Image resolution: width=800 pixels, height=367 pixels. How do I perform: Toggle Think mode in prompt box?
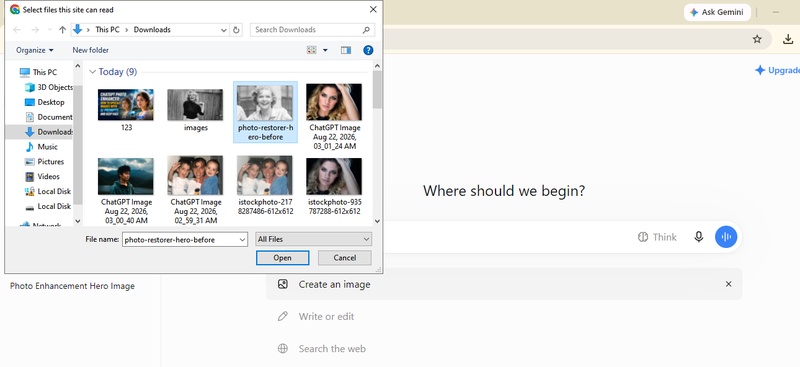[657, 237]
